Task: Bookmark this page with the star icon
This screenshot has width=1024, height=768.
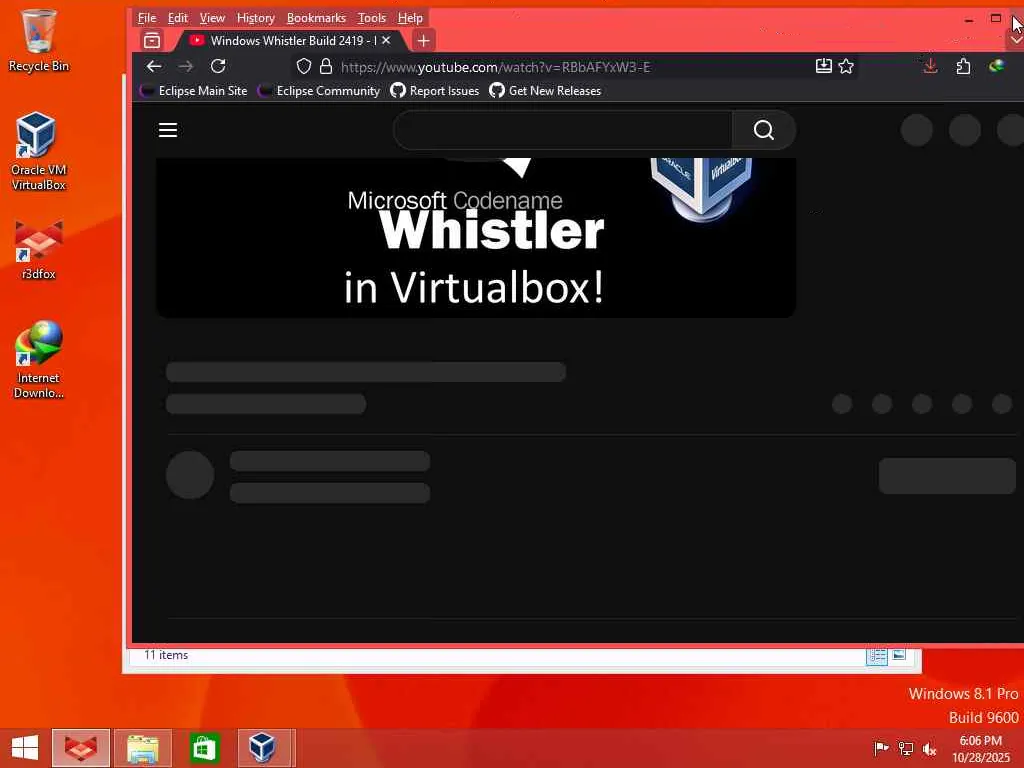Action: coord(846,66)
